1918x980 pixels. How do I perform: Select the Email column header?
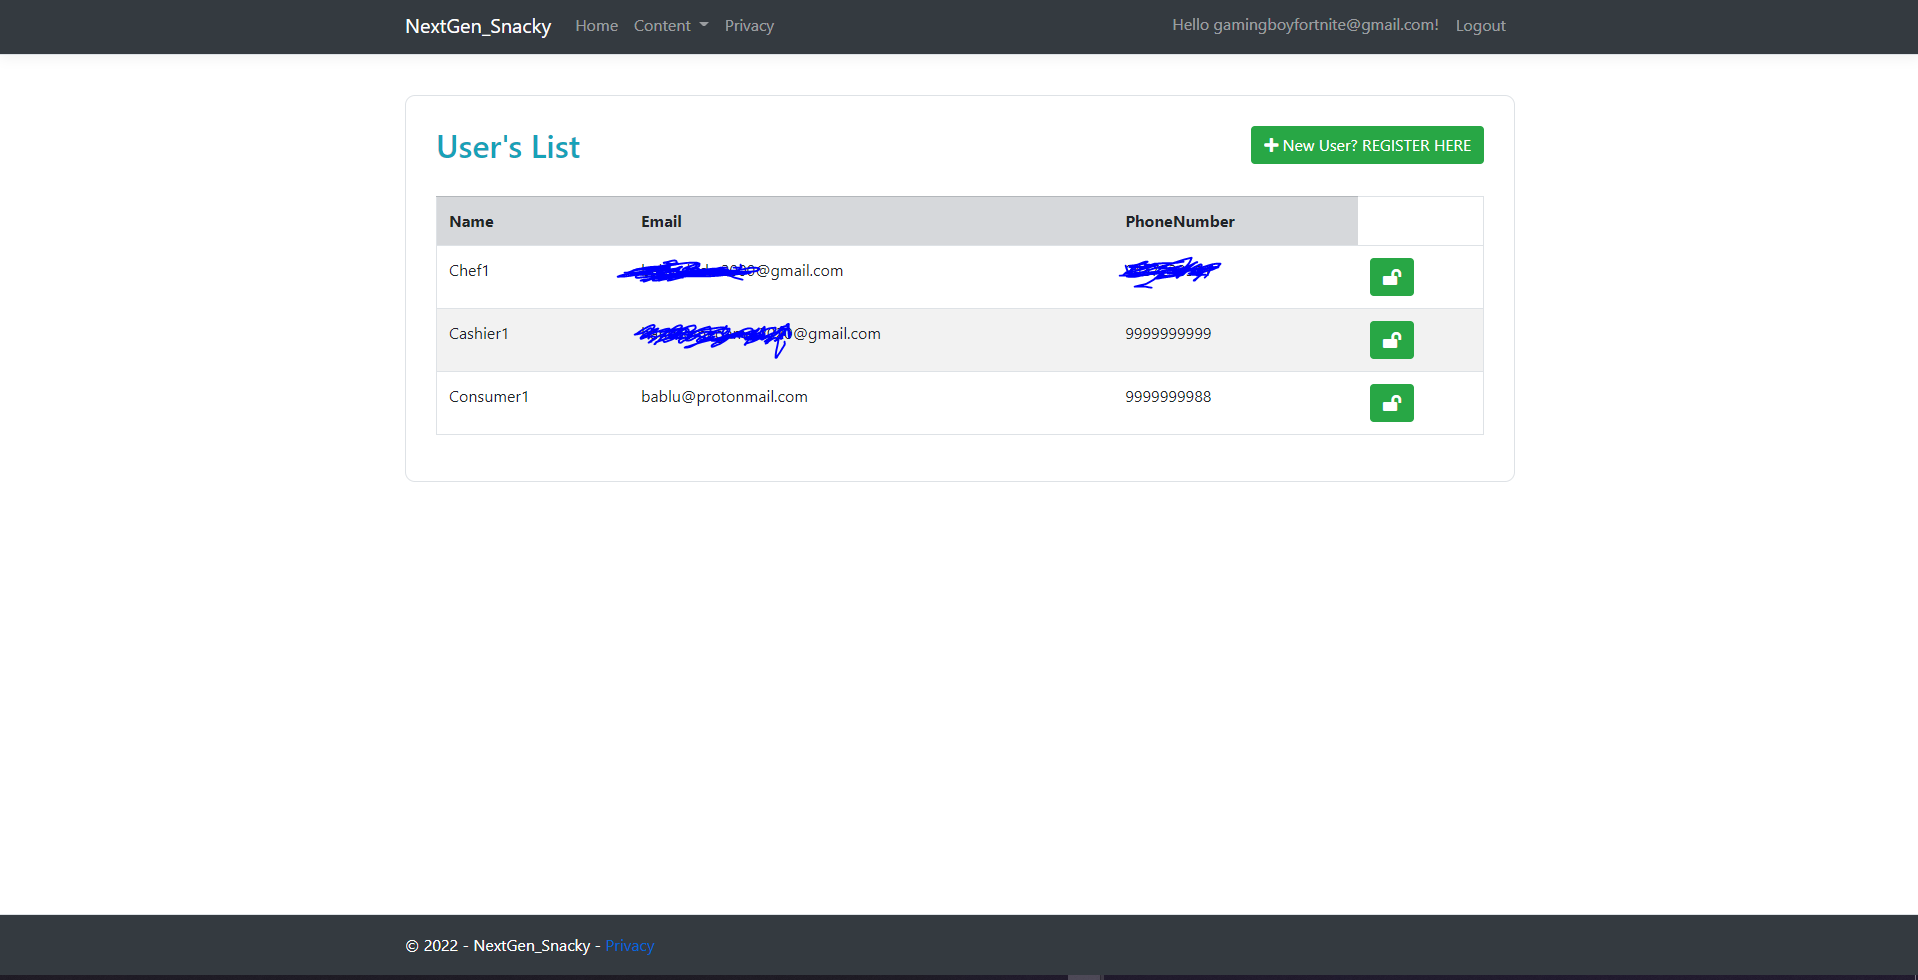tap(661, 221)
